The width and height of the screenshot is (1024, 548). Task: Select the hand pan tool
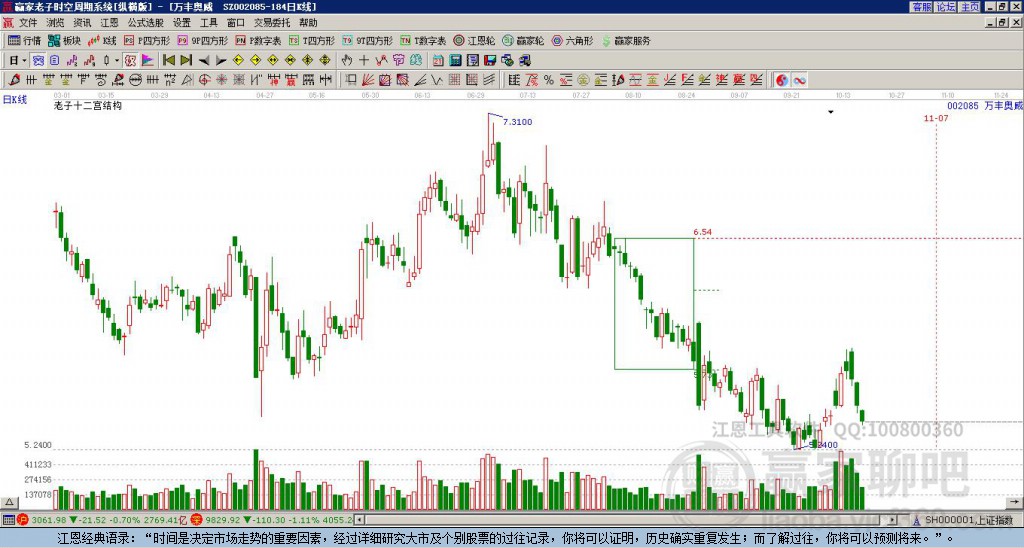347,60
